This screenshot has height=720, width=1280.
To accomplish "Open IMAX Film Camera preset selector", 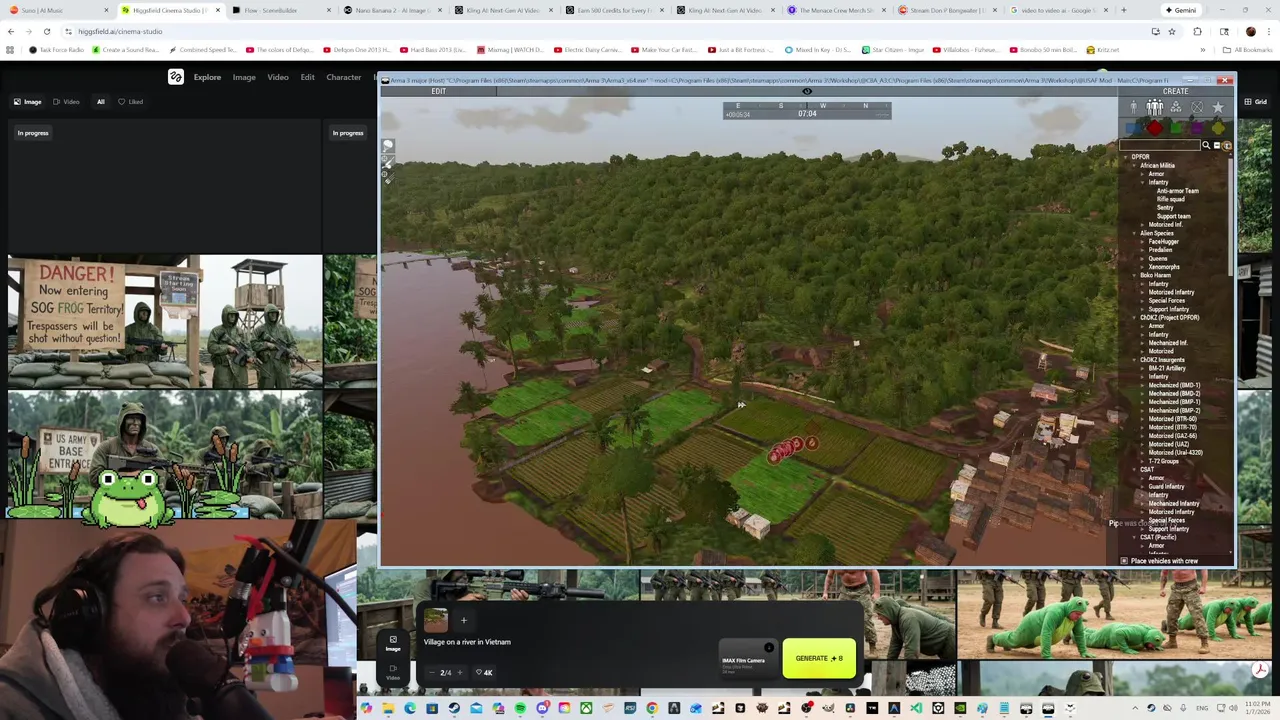I will [746, 661].
